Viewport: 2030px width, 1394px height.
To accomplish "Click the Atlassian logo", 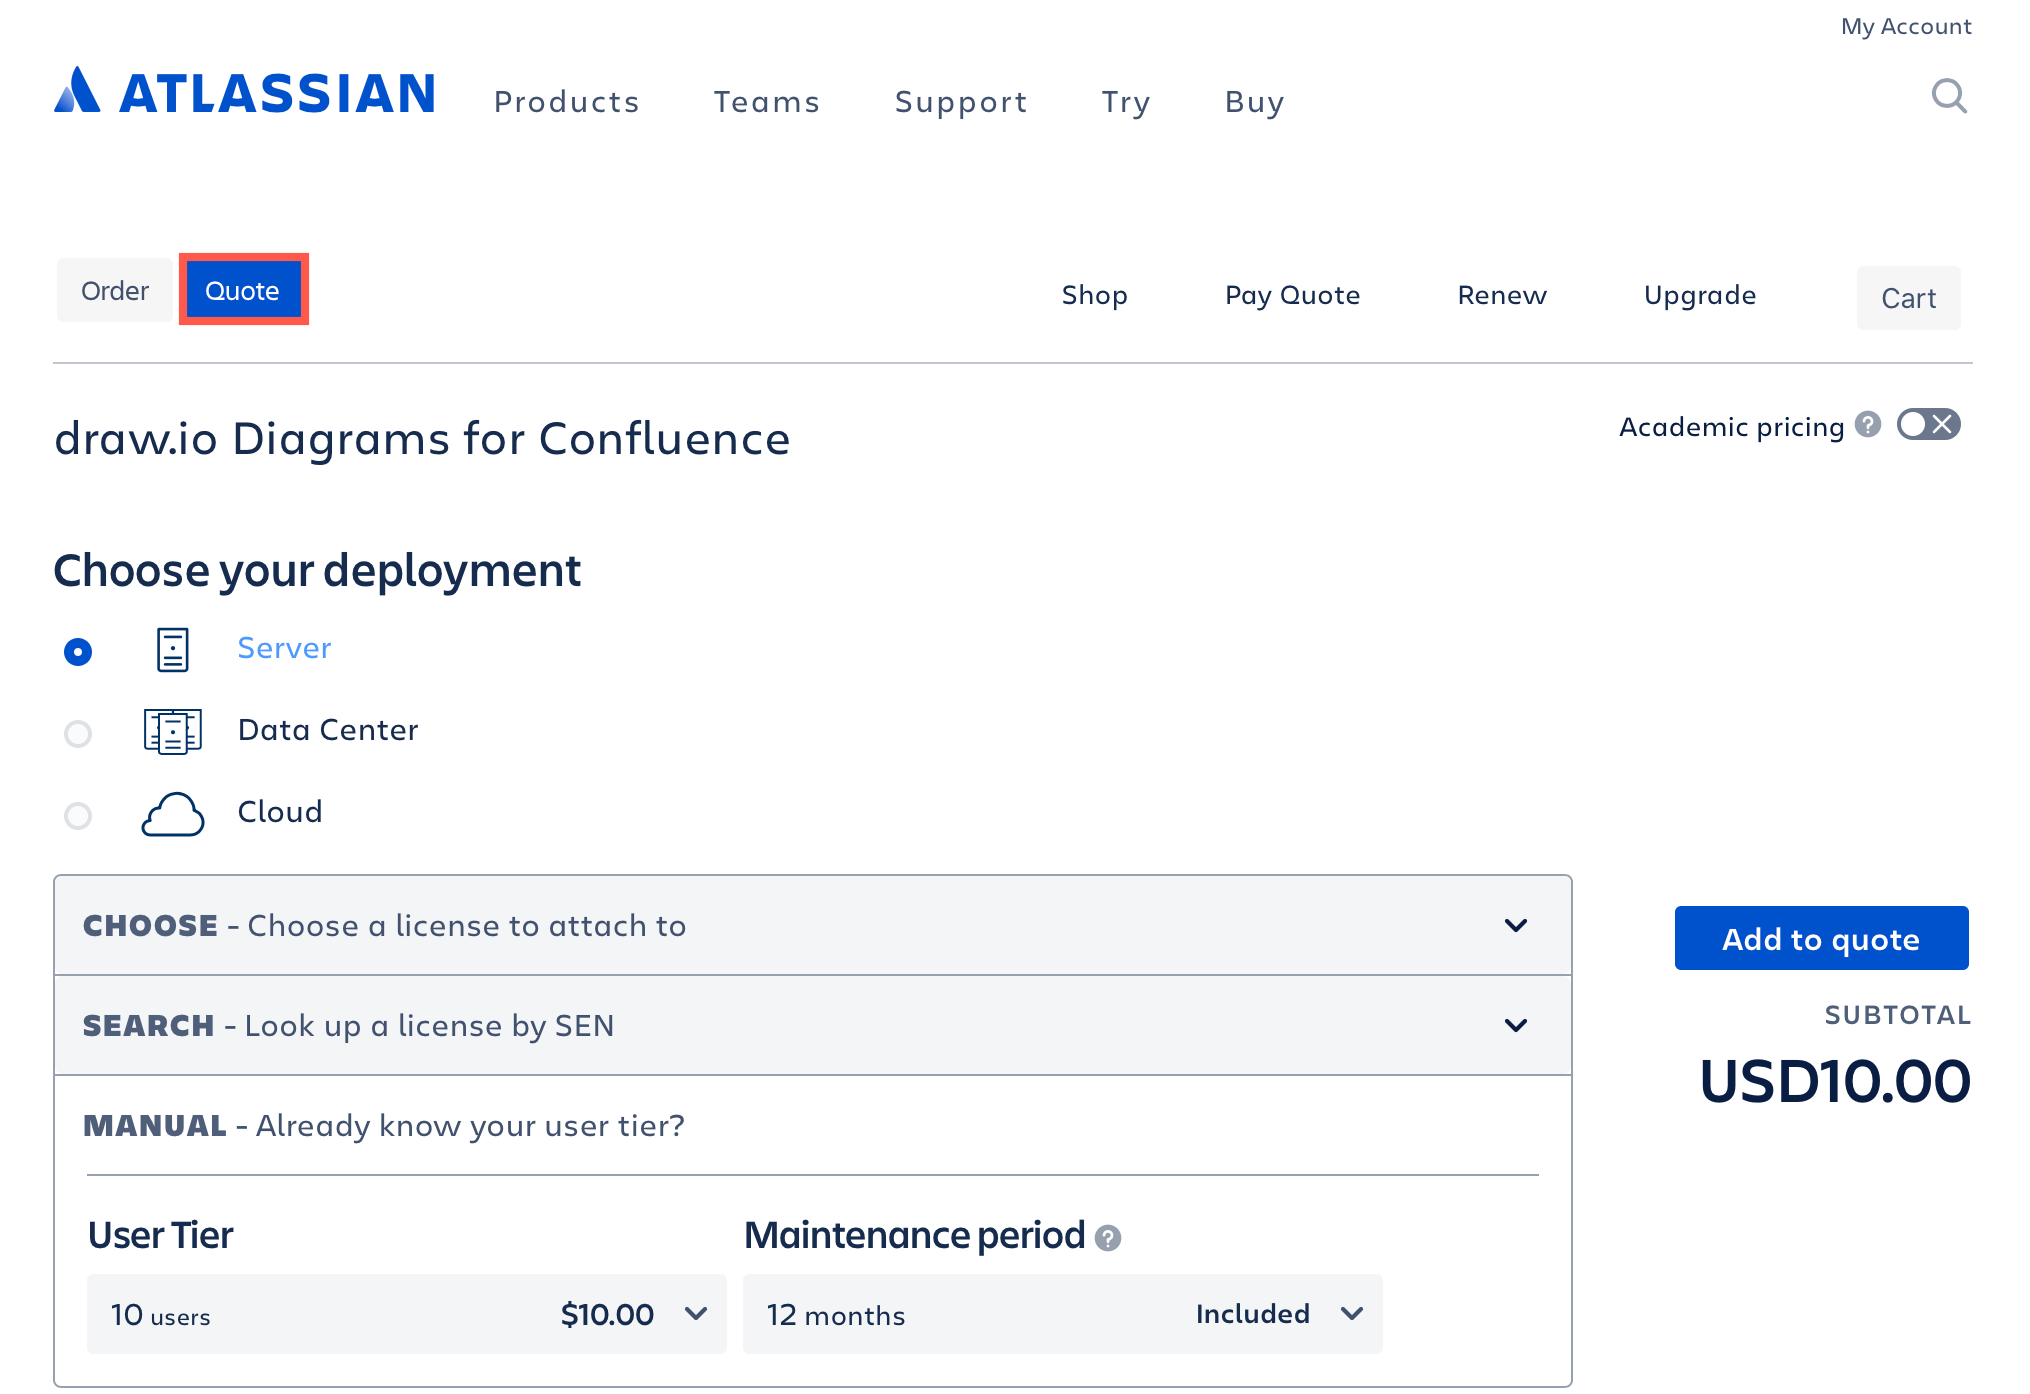I will (x=243, y=93).
